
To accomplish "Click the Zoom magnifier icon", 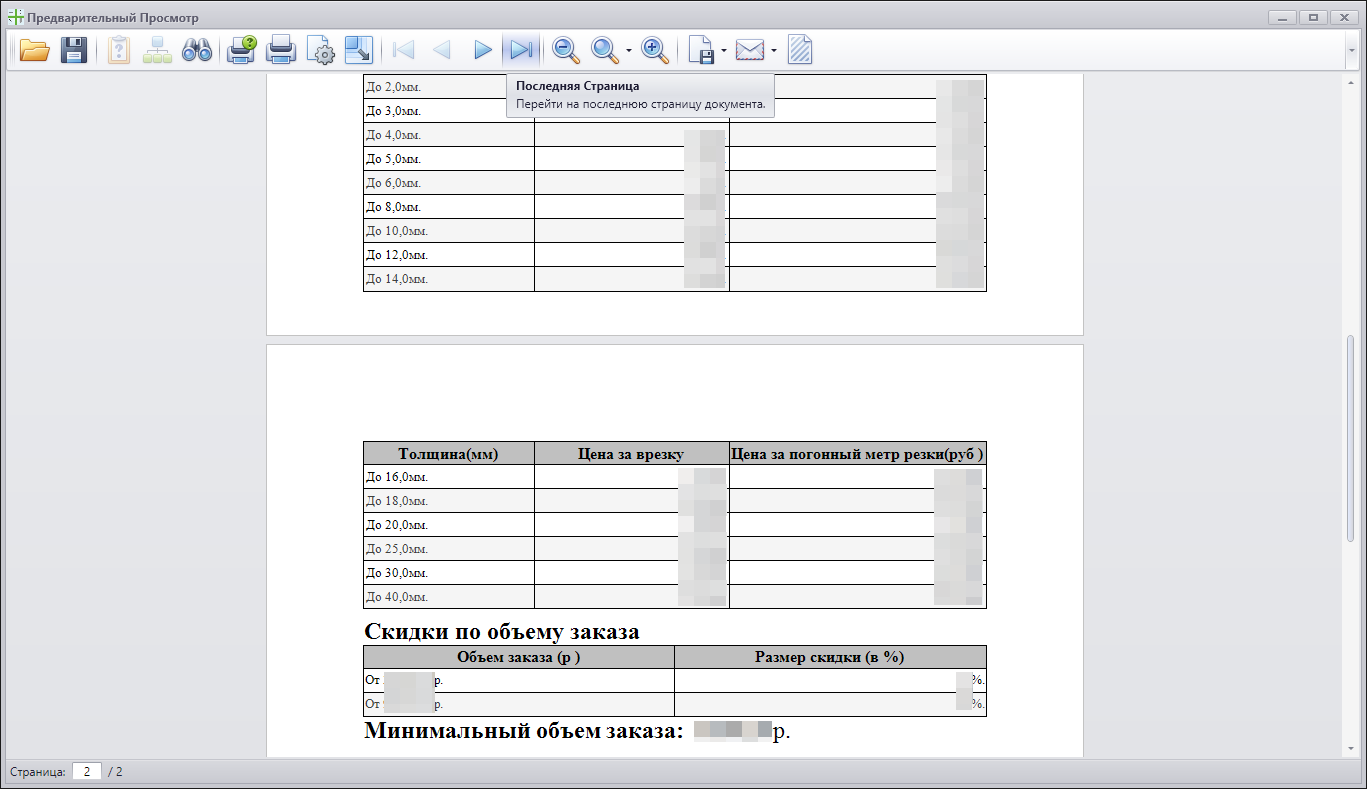I will [604, 50].
